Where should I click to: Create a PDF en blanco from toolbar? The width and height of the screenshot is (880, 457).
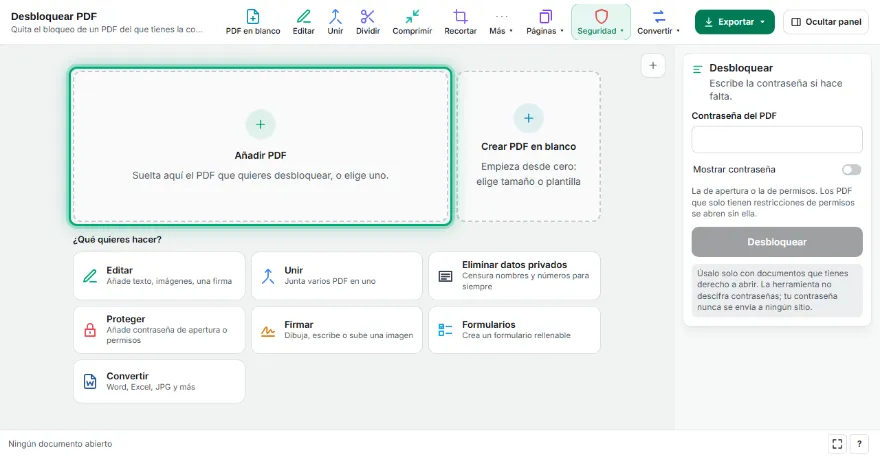253,22
